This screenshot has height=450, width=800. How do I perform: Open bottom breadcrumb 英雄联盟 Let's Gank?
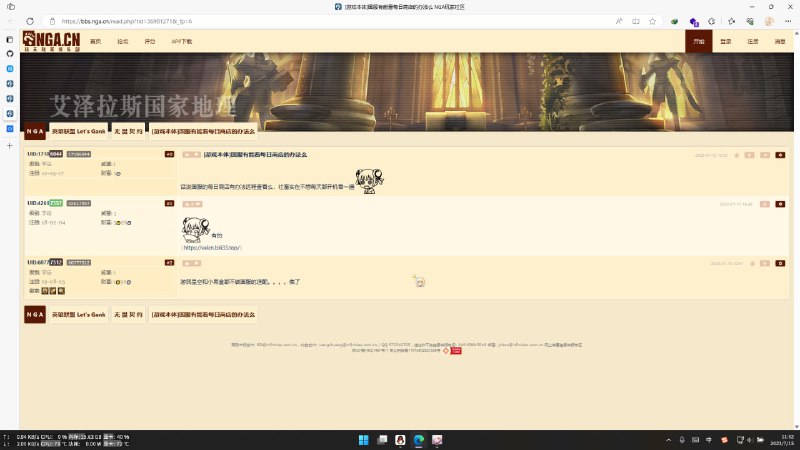pos(79,314)
